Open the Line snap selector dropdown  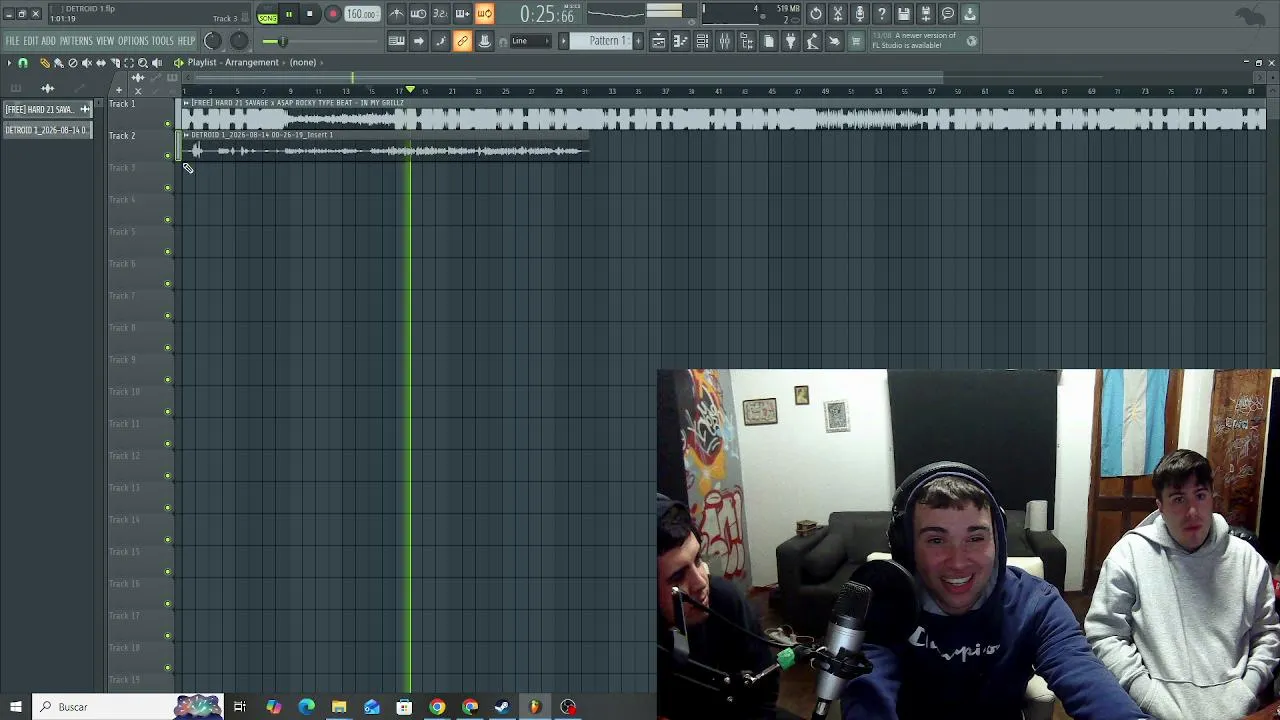[x=530, y=41]
